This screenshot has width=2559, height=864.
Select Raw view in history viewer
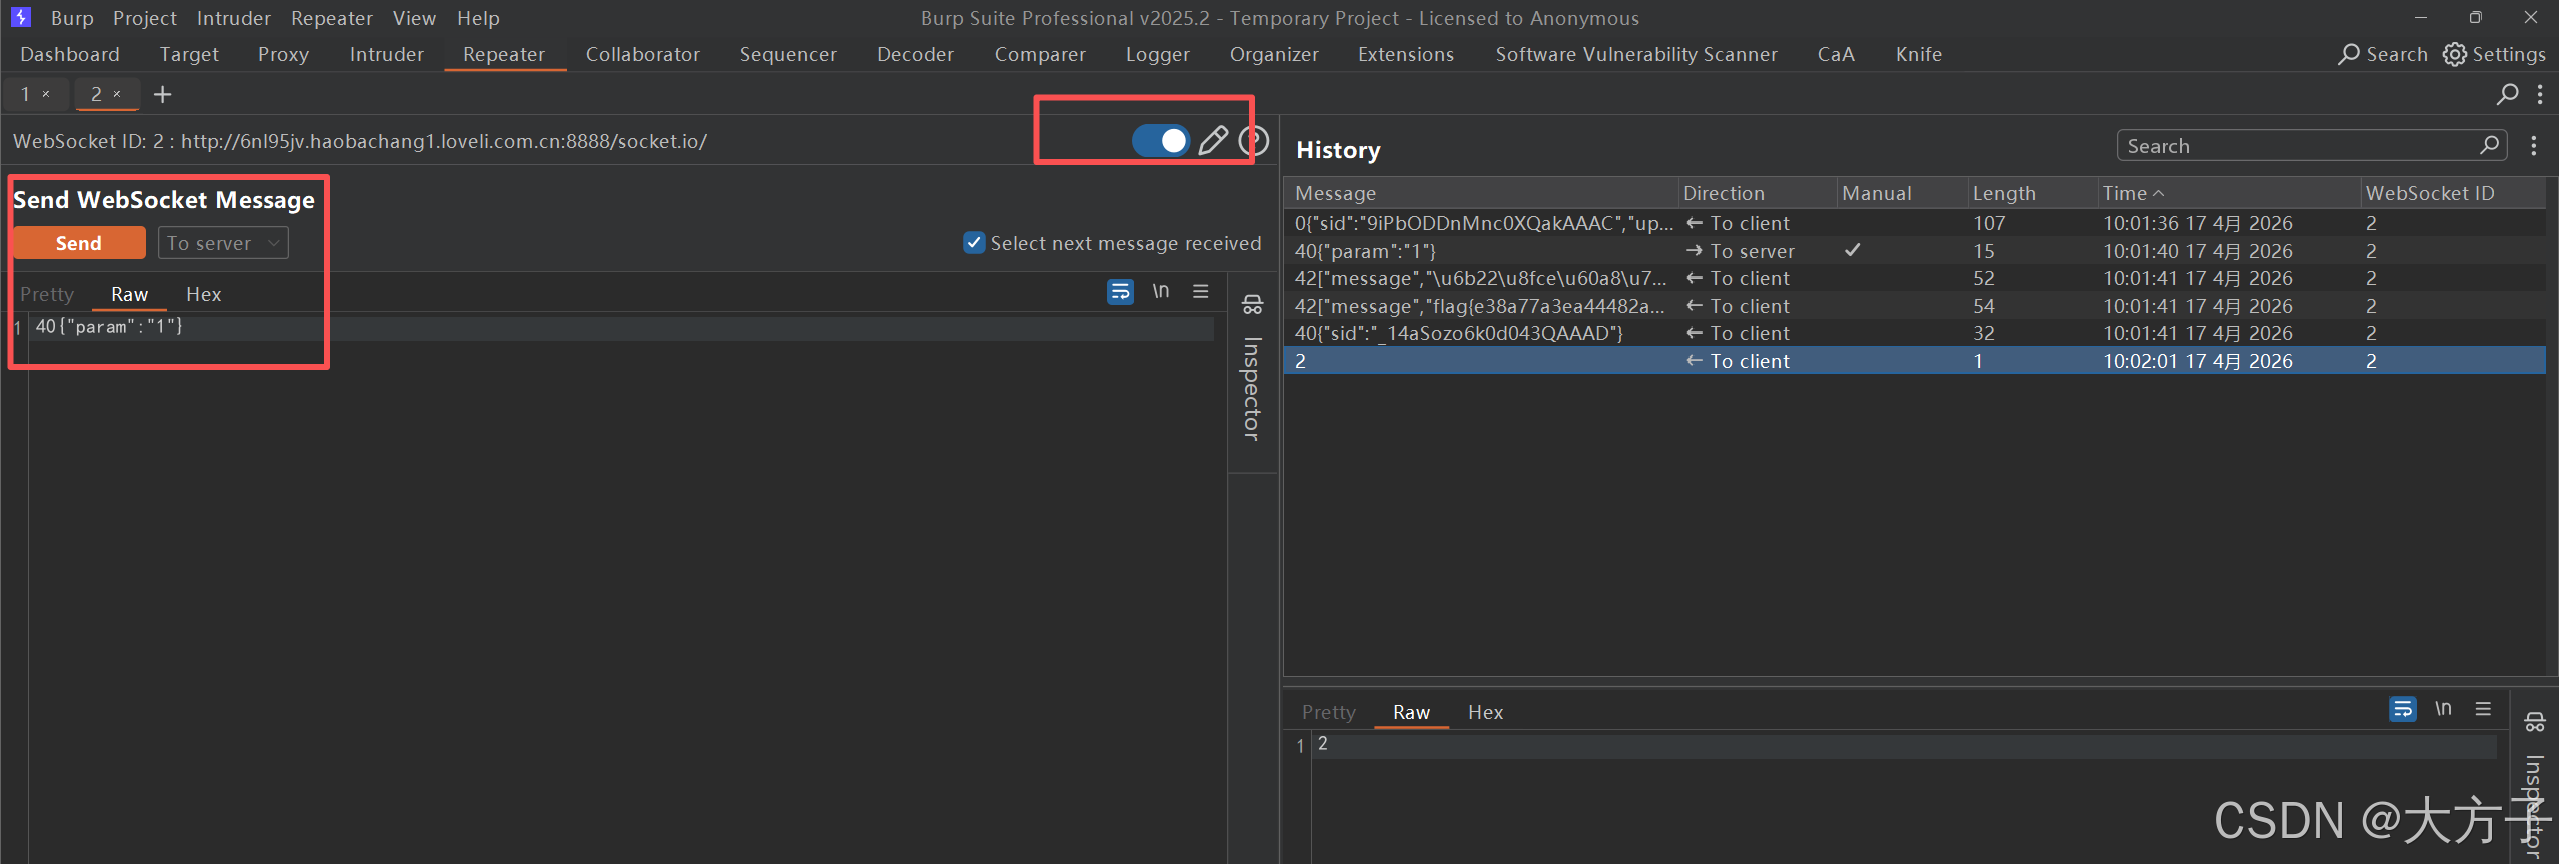[1411, 712]
